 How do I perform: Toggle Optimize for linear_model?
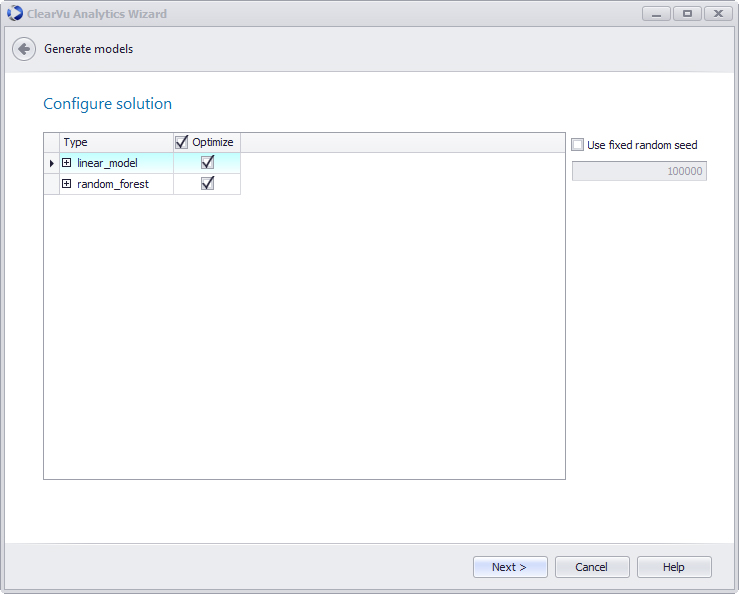tap(207, 163)
